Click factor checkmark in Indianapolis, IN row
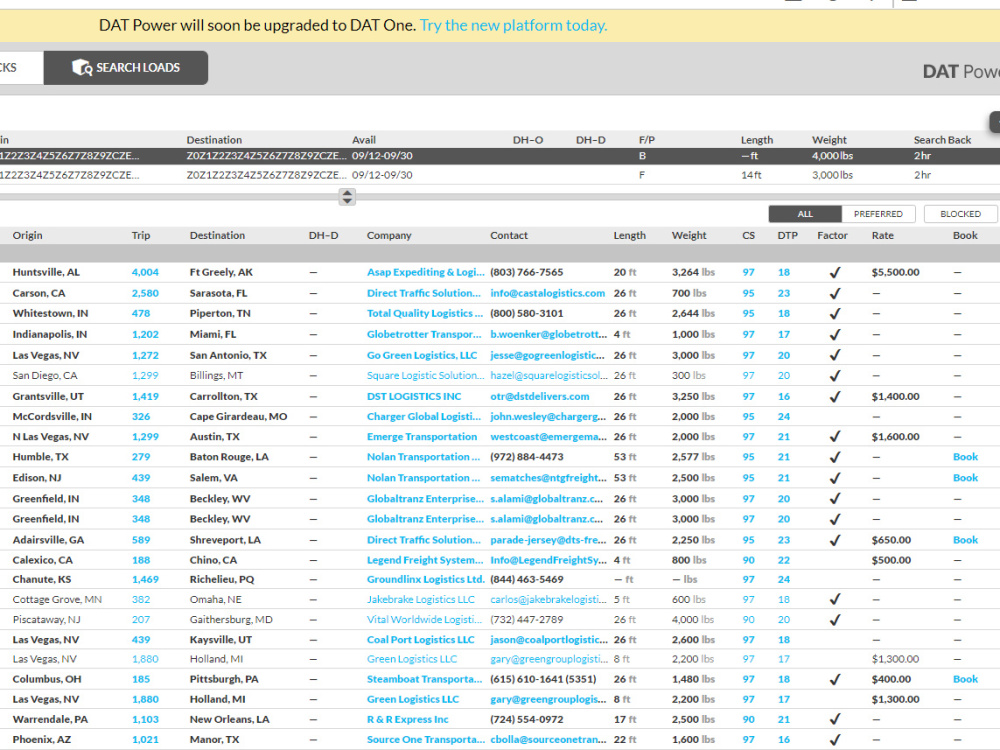The height and width of the screenshot is (750, 1000). tap(835, 334)
